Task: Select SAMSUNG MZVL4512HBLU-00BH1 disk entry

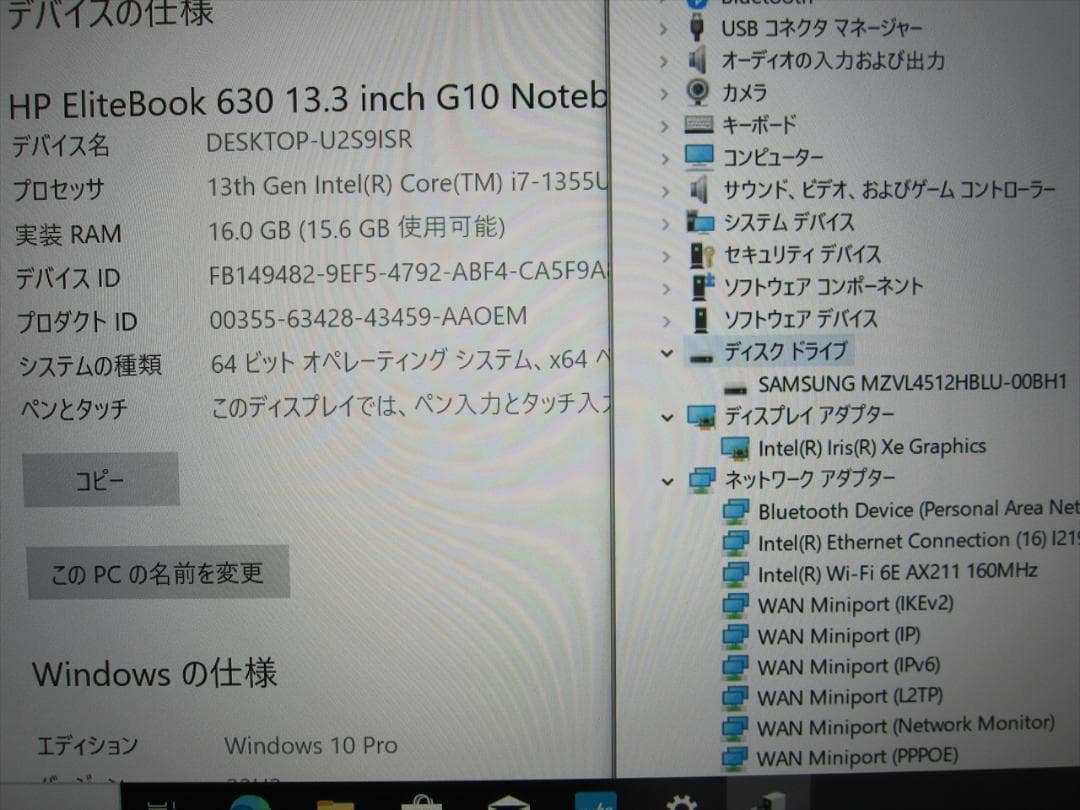Action: pos(912,383)
